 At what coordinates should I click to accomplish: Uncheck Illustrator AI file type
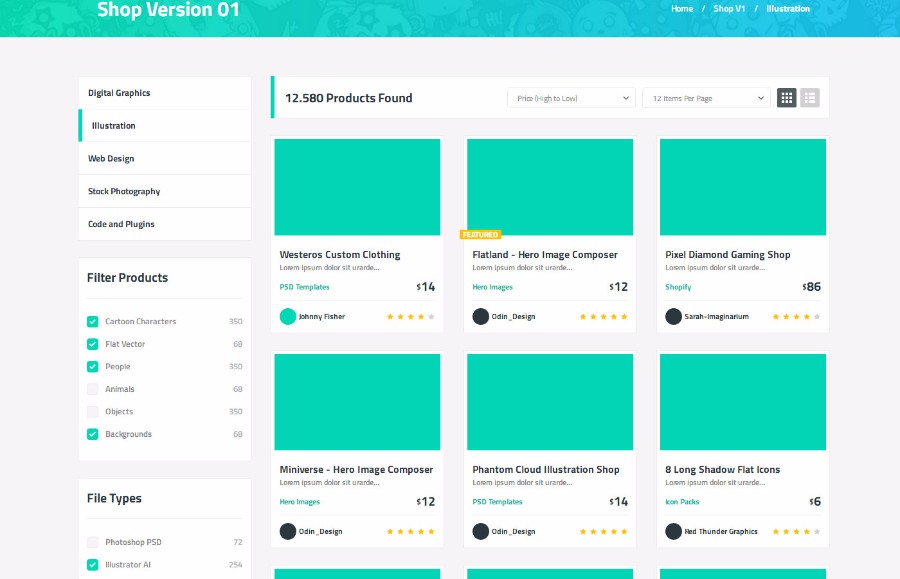click(x=92, y=565)
